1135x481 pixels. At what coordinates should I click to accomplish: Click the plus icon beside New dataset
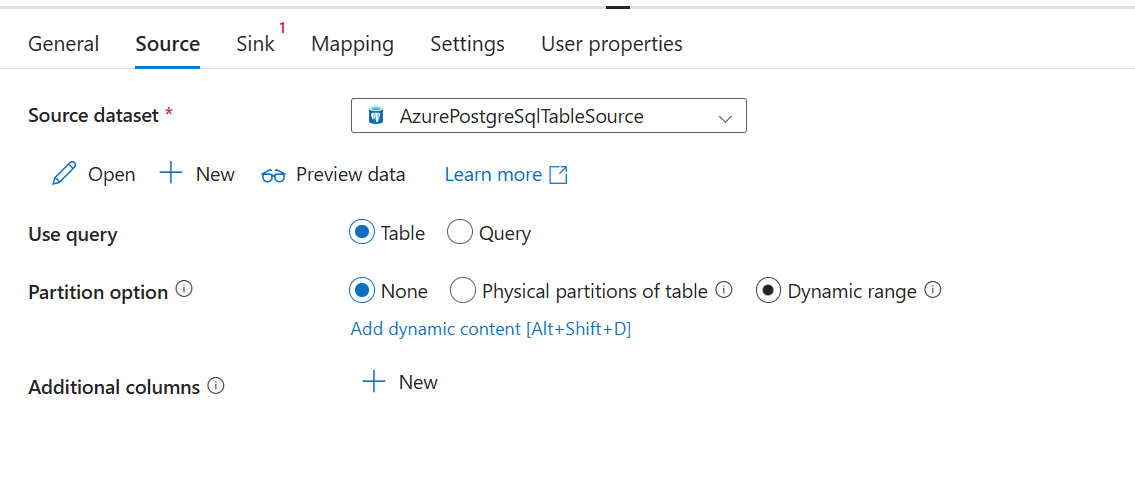point(171,173)
